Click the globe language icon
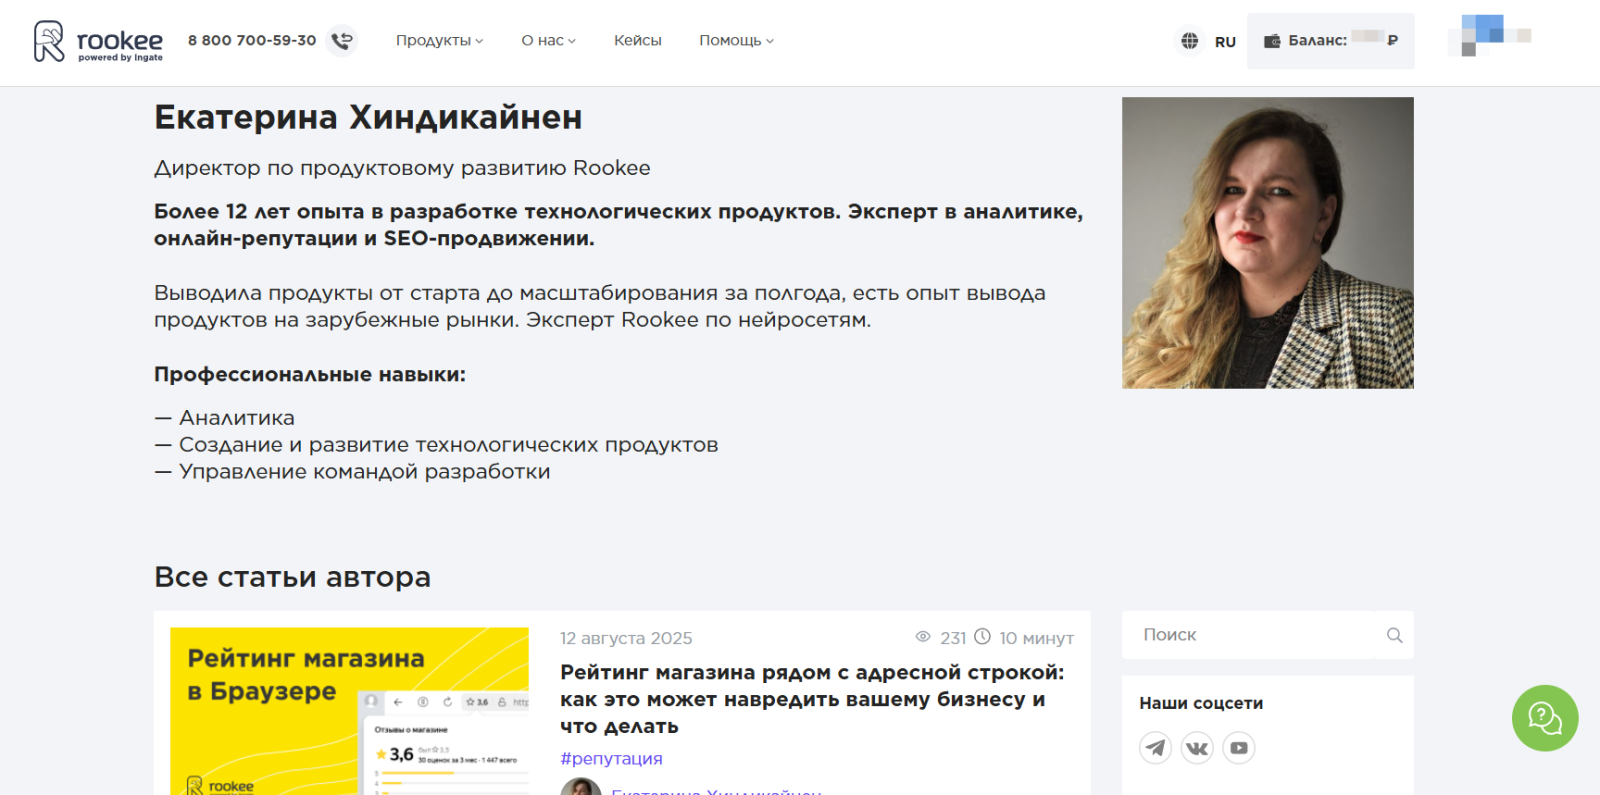This screenshot has height=795, width=1600. pos(1189,41)
